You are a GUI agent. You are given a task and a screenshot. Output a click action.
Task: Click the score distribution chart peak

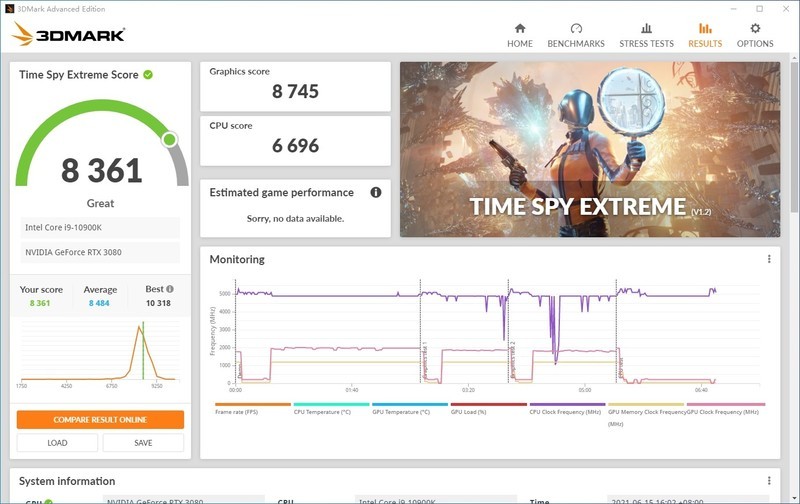[x=139, y=327]
